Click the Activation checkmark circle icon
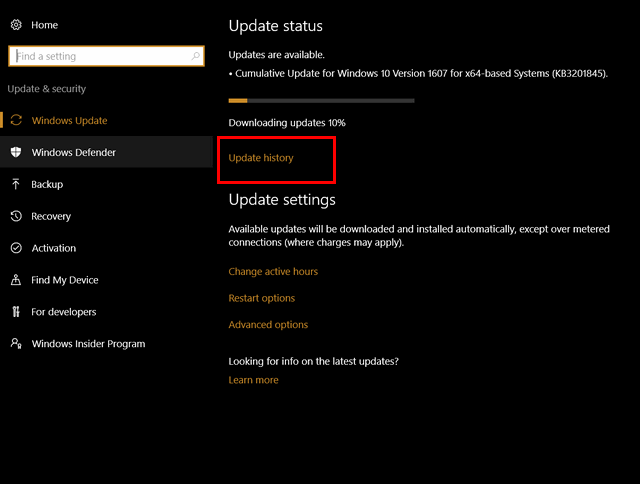The image size is (640, 484). (x=16, y=248)
